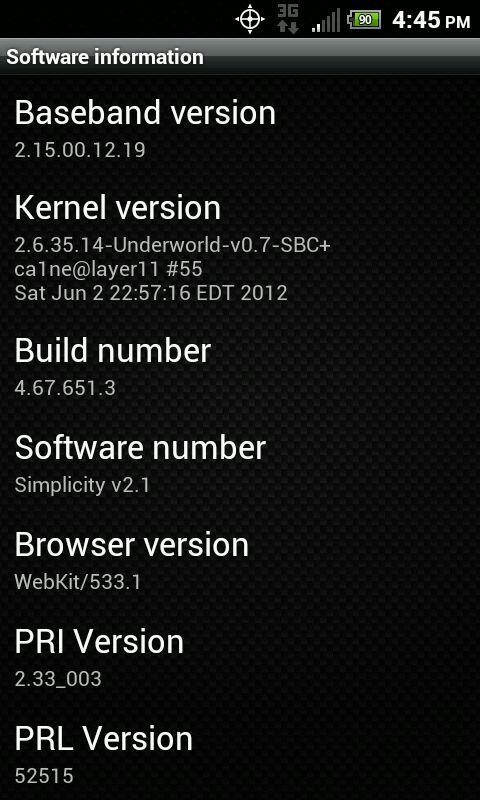Tap the ca1ne@layer11 #55 line
The image size is (480, 800).
pyautogui.click(x=109, y=269)
